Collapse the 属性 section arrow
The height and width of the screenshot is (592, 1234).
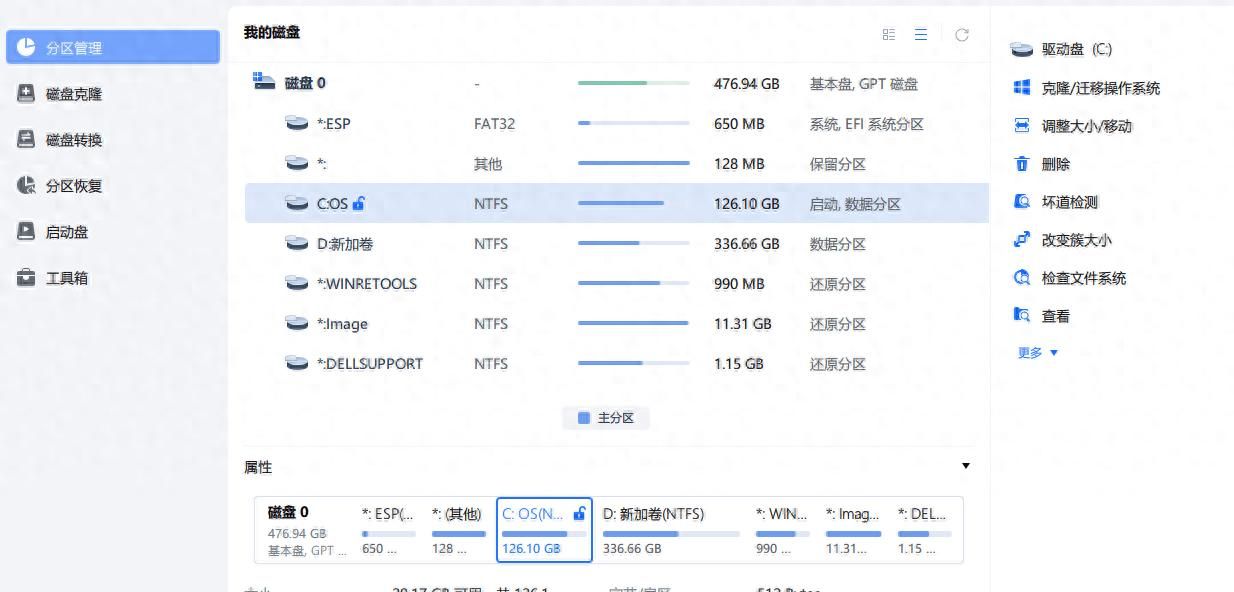point(965,466)
